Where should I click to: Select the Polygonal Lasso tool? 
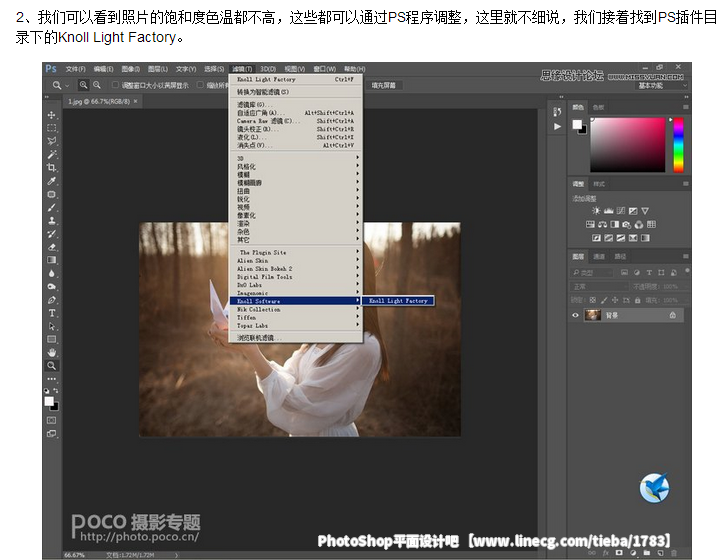(51, 141)
